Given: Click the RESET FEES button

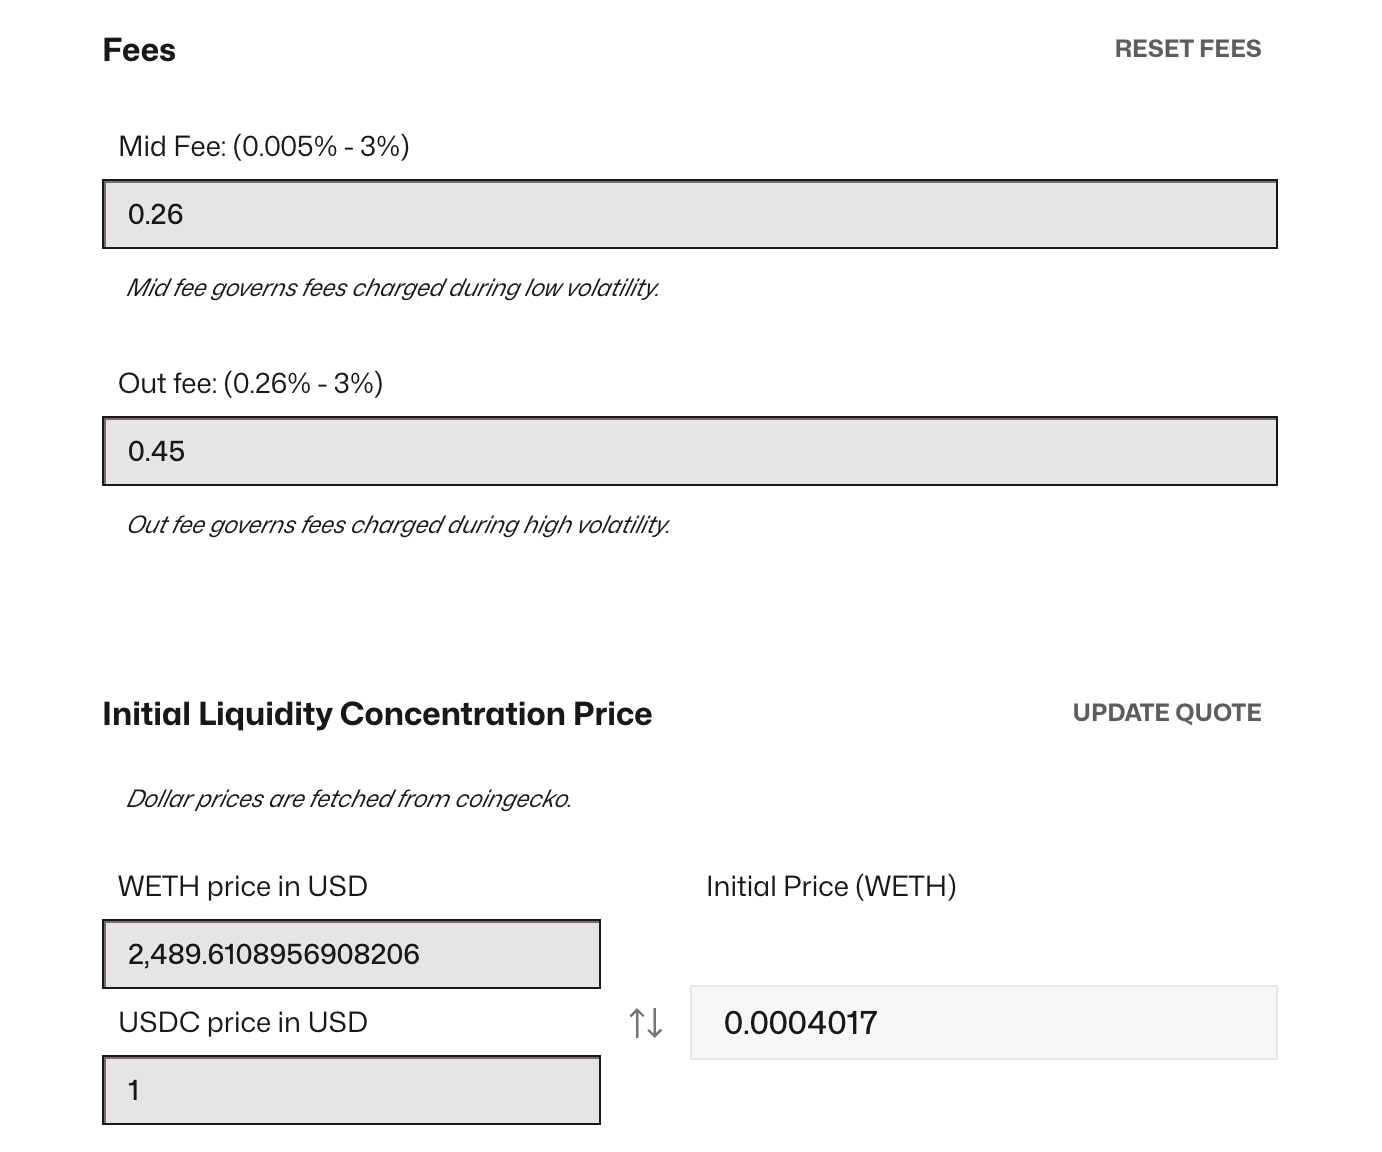Looking at the screenshot, I should (1187, 49).
